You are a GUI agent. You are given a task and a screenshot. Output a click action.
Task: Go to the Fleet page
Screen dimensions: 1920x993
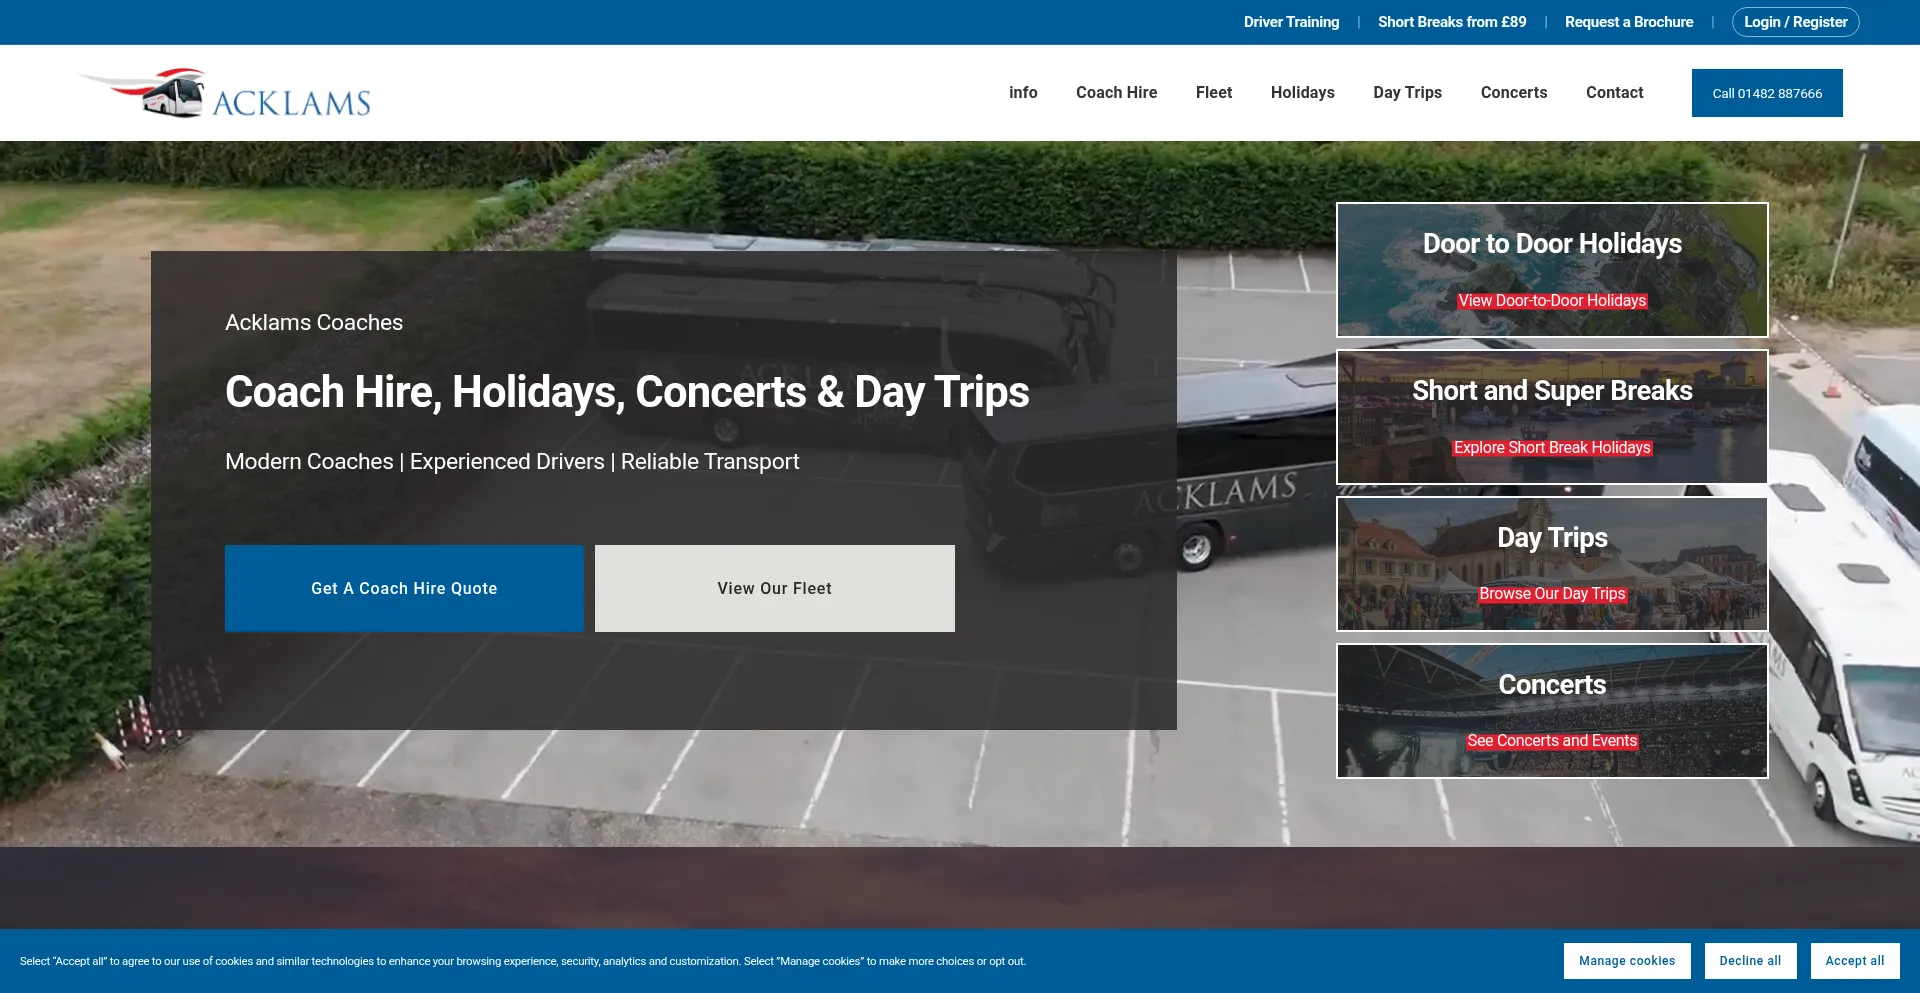1214,93
